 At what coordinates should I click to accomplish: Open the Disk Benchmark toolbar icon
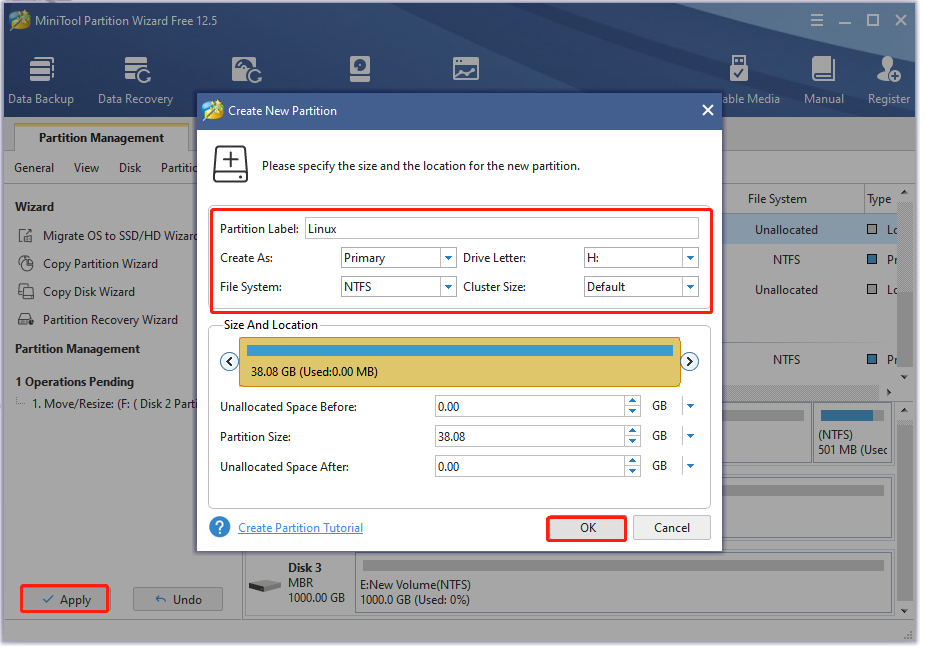360,70
